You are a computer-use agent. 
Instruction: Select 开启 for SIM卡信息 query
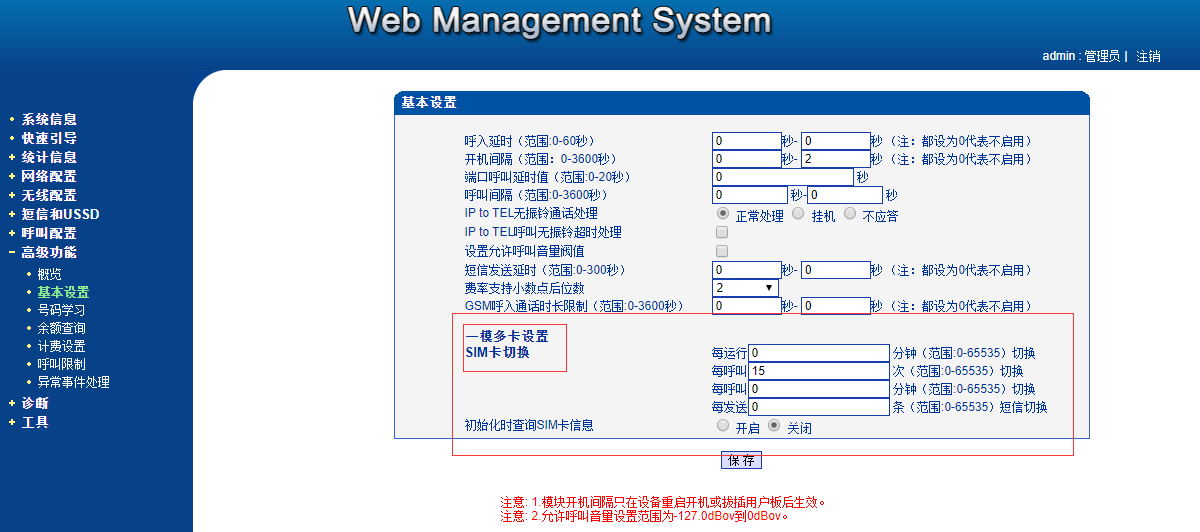coord(723,425)
